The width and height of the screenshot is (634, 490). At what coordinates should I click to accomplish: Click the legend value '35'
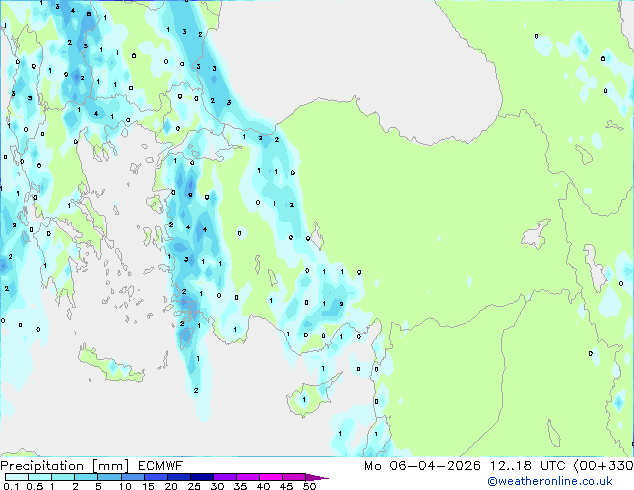240,486
